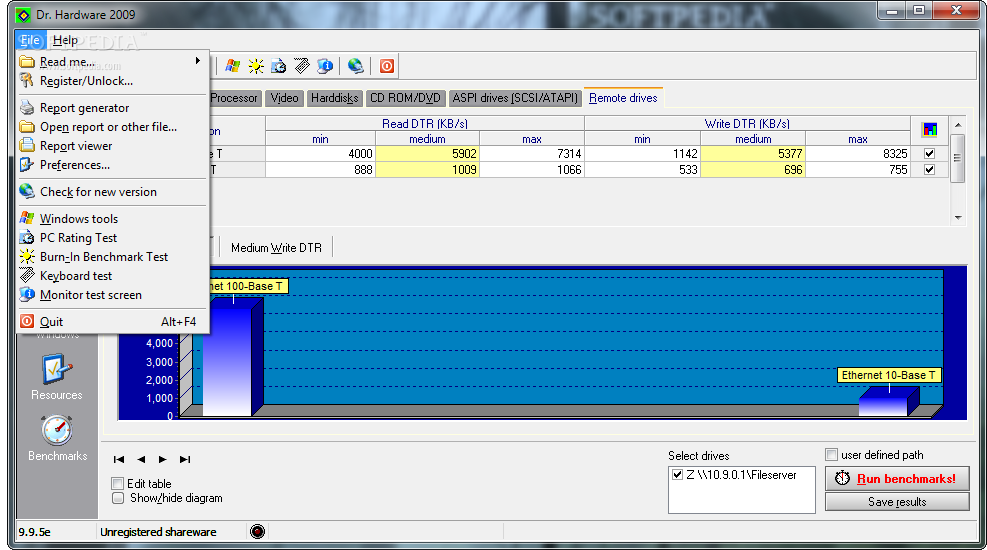
Task: Open Report viewer menu entry
Action: [111, 145]
